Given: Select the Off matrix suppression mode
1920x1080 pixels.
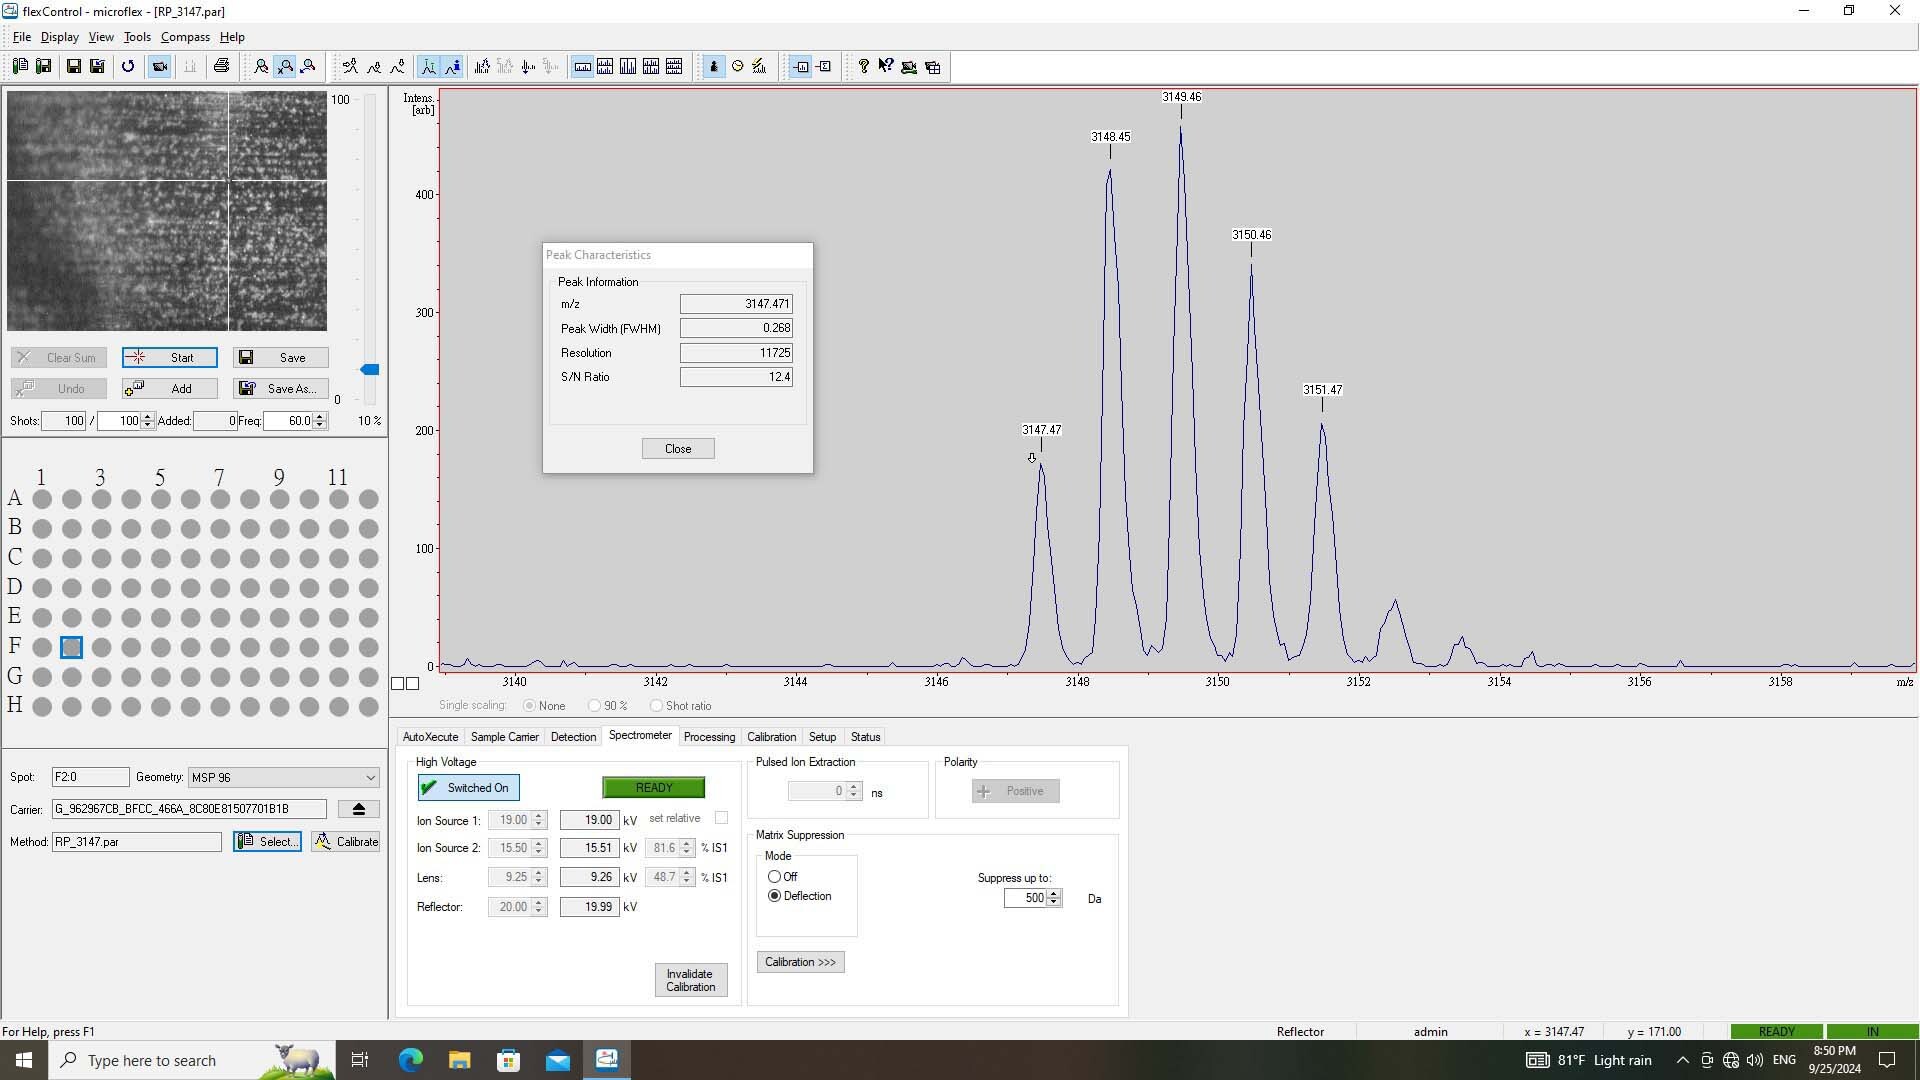Looking at the screenshot, I should tap(775, 874).
